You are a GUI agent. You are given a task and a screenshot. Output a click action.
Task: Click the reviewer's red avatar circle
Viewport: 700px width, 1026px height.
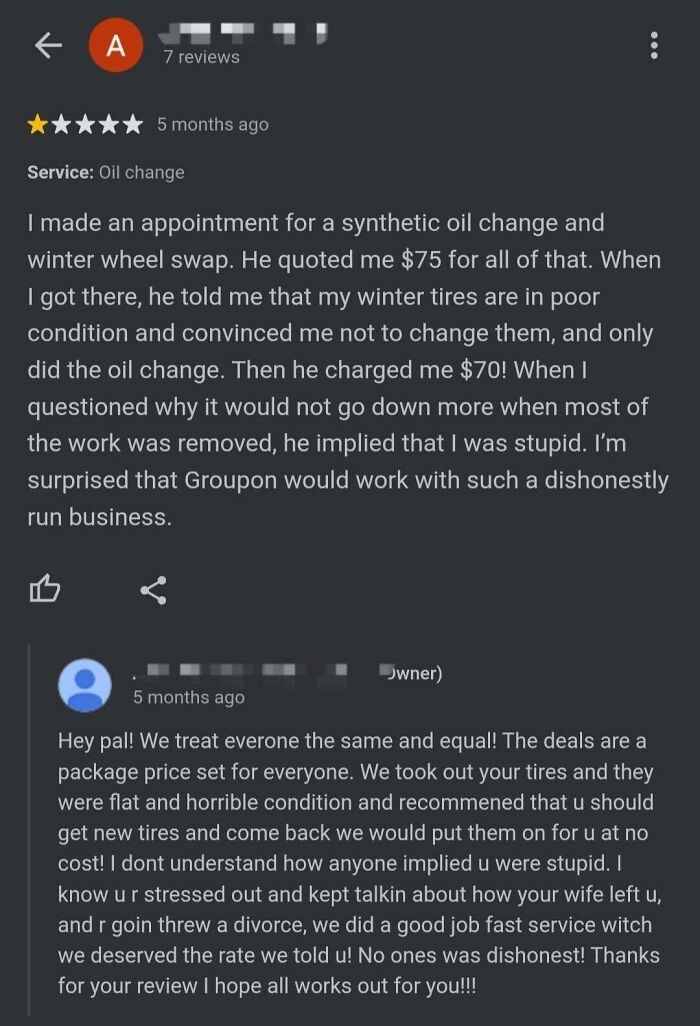pyautogui.click(x=113, y=44)
